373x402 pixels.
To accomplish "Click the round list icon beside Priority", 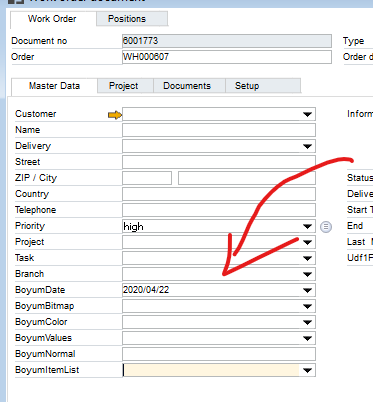I will click(326, 227).
